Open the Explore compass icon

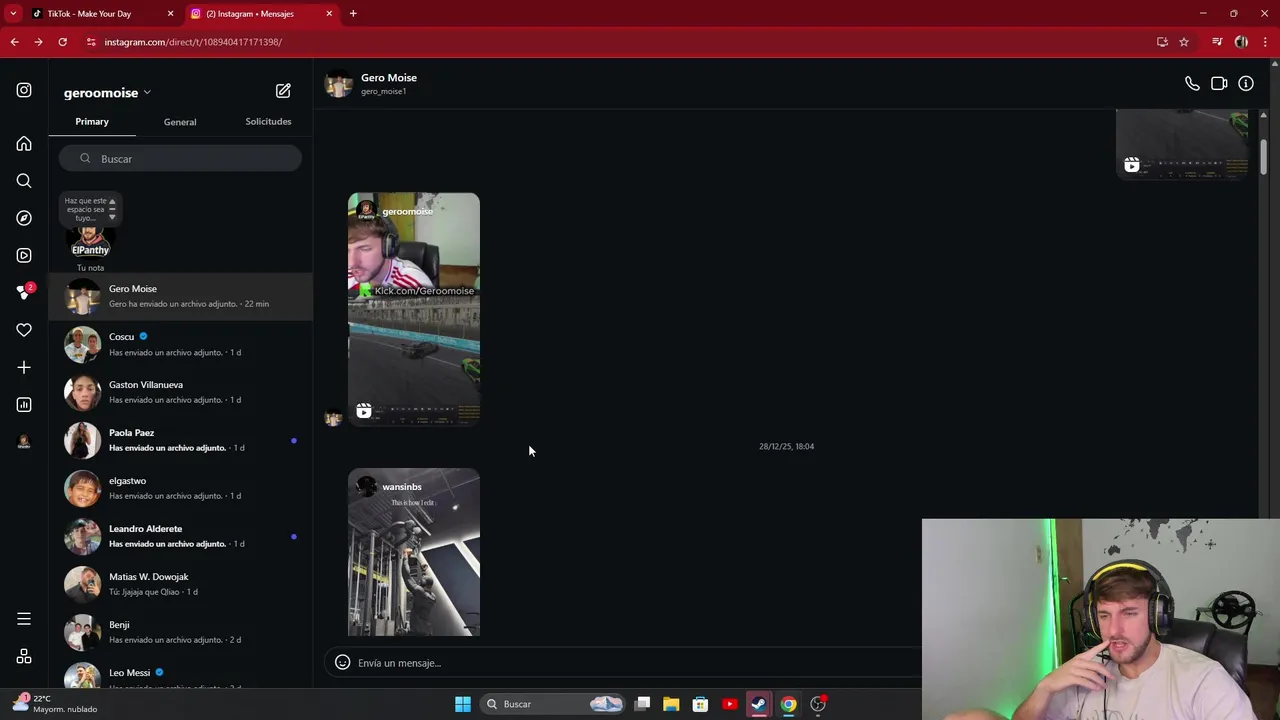point(24,218)
